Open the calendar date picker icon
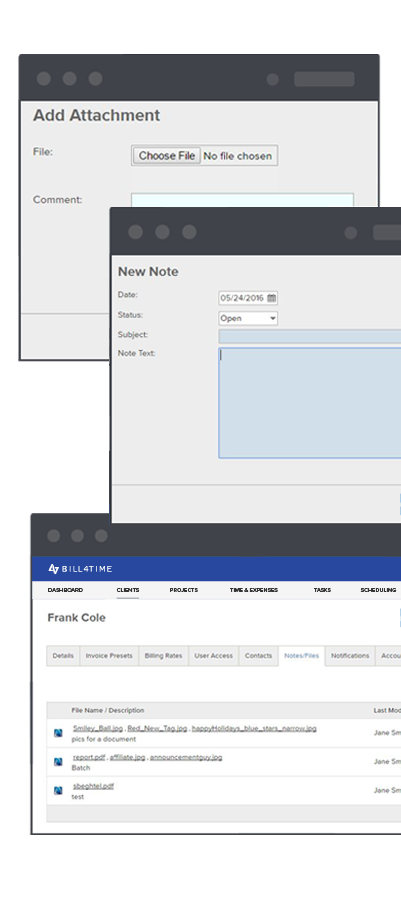Viewport: 401px width, 900px height. click(271, 298)
